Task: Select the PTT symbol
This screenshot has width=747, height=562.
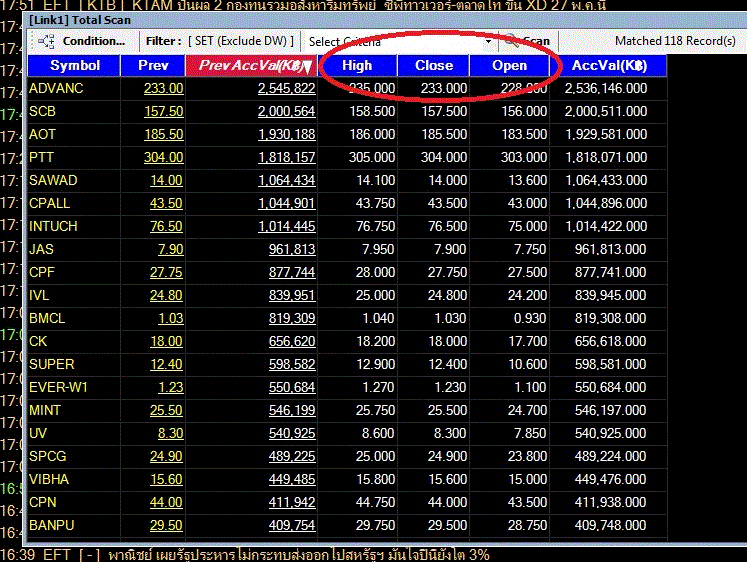Action: click(x=41, y=157)
